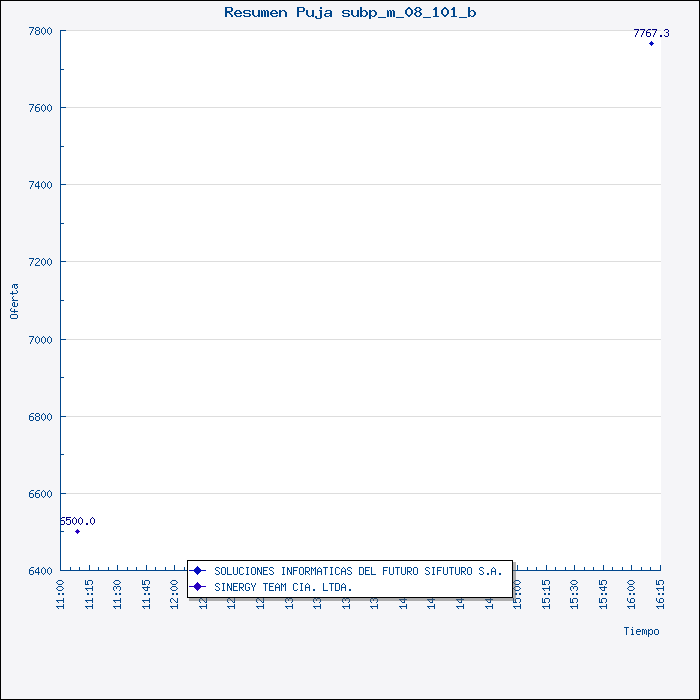The image size is (700, 700).
Task: Click the data point diamond at 7767.3
Action: 651,44
